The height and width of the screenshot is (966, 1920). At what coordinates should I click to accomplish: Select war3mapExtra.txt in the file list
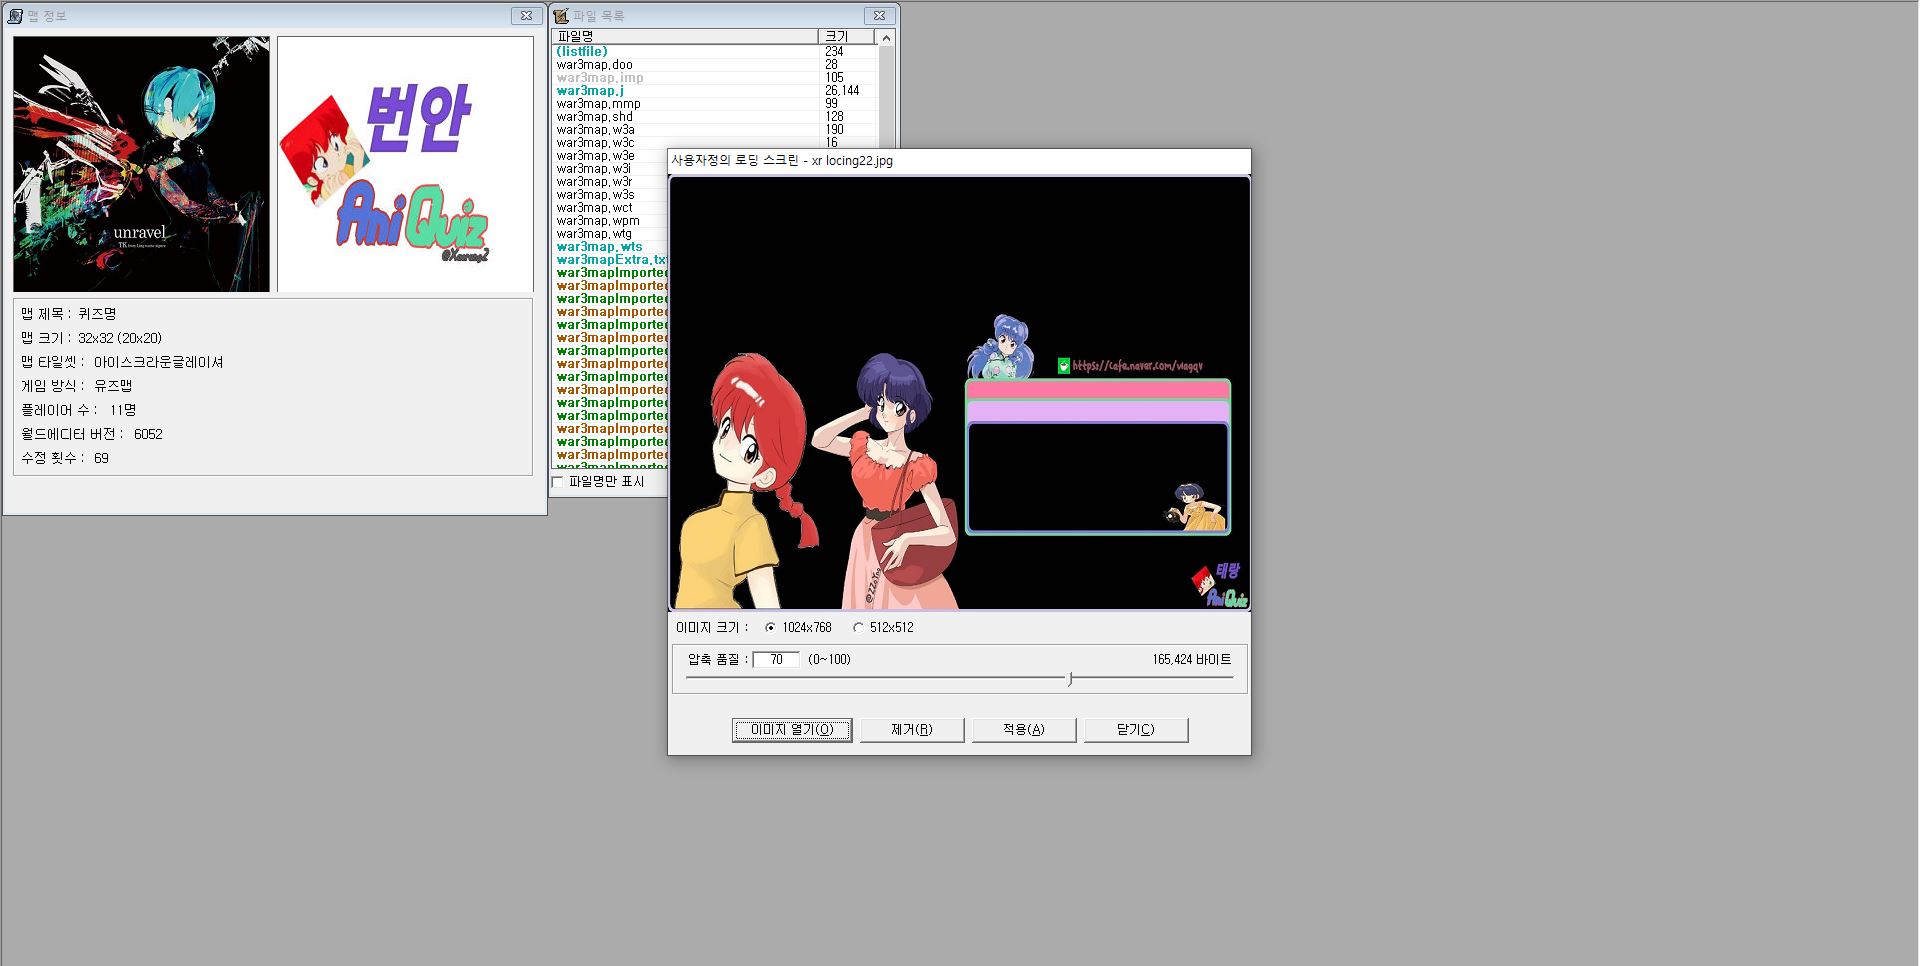612,260
